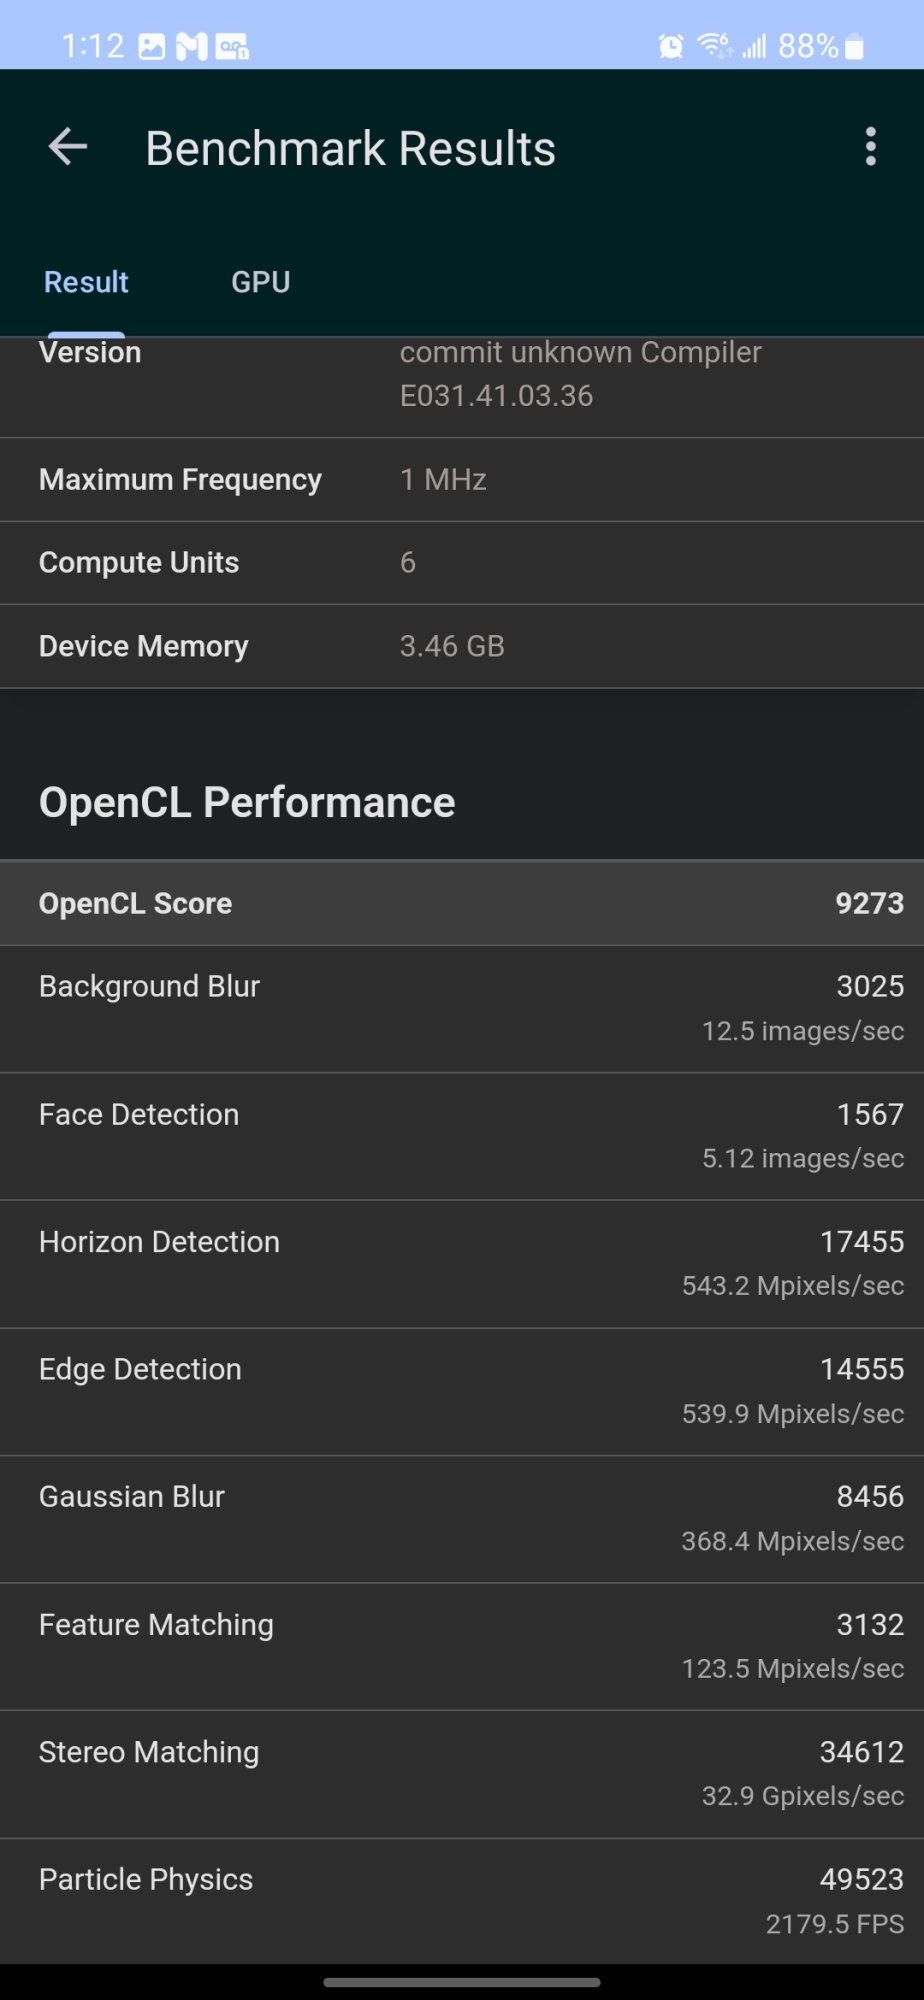This screenshot has height=2000, width=924.
Task: Select the Background Blur result row
Action: click(462, 1008)
